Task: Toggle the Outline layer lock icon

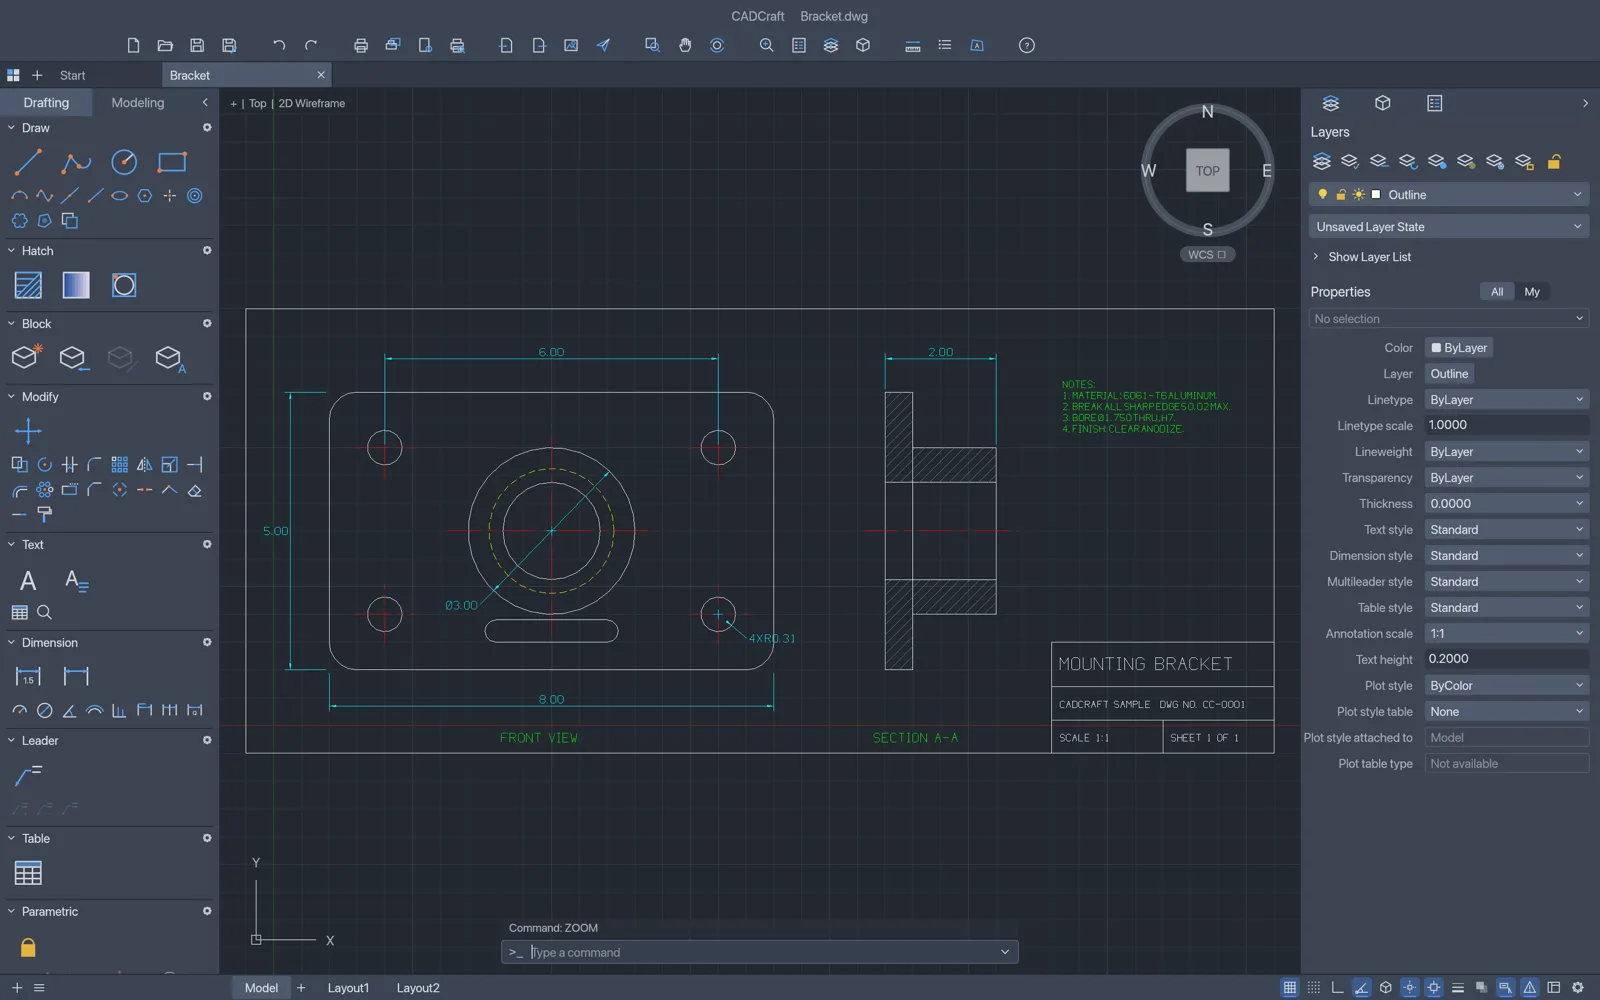Action: [x=1341, y=195]
